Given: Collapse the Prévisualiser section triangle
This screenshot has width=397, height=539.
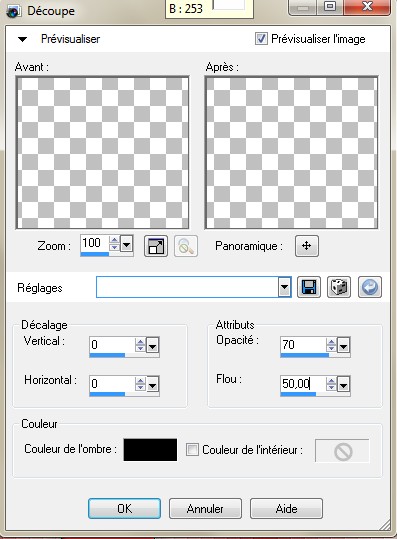Looking at the screenshot, I should point(22,39).
